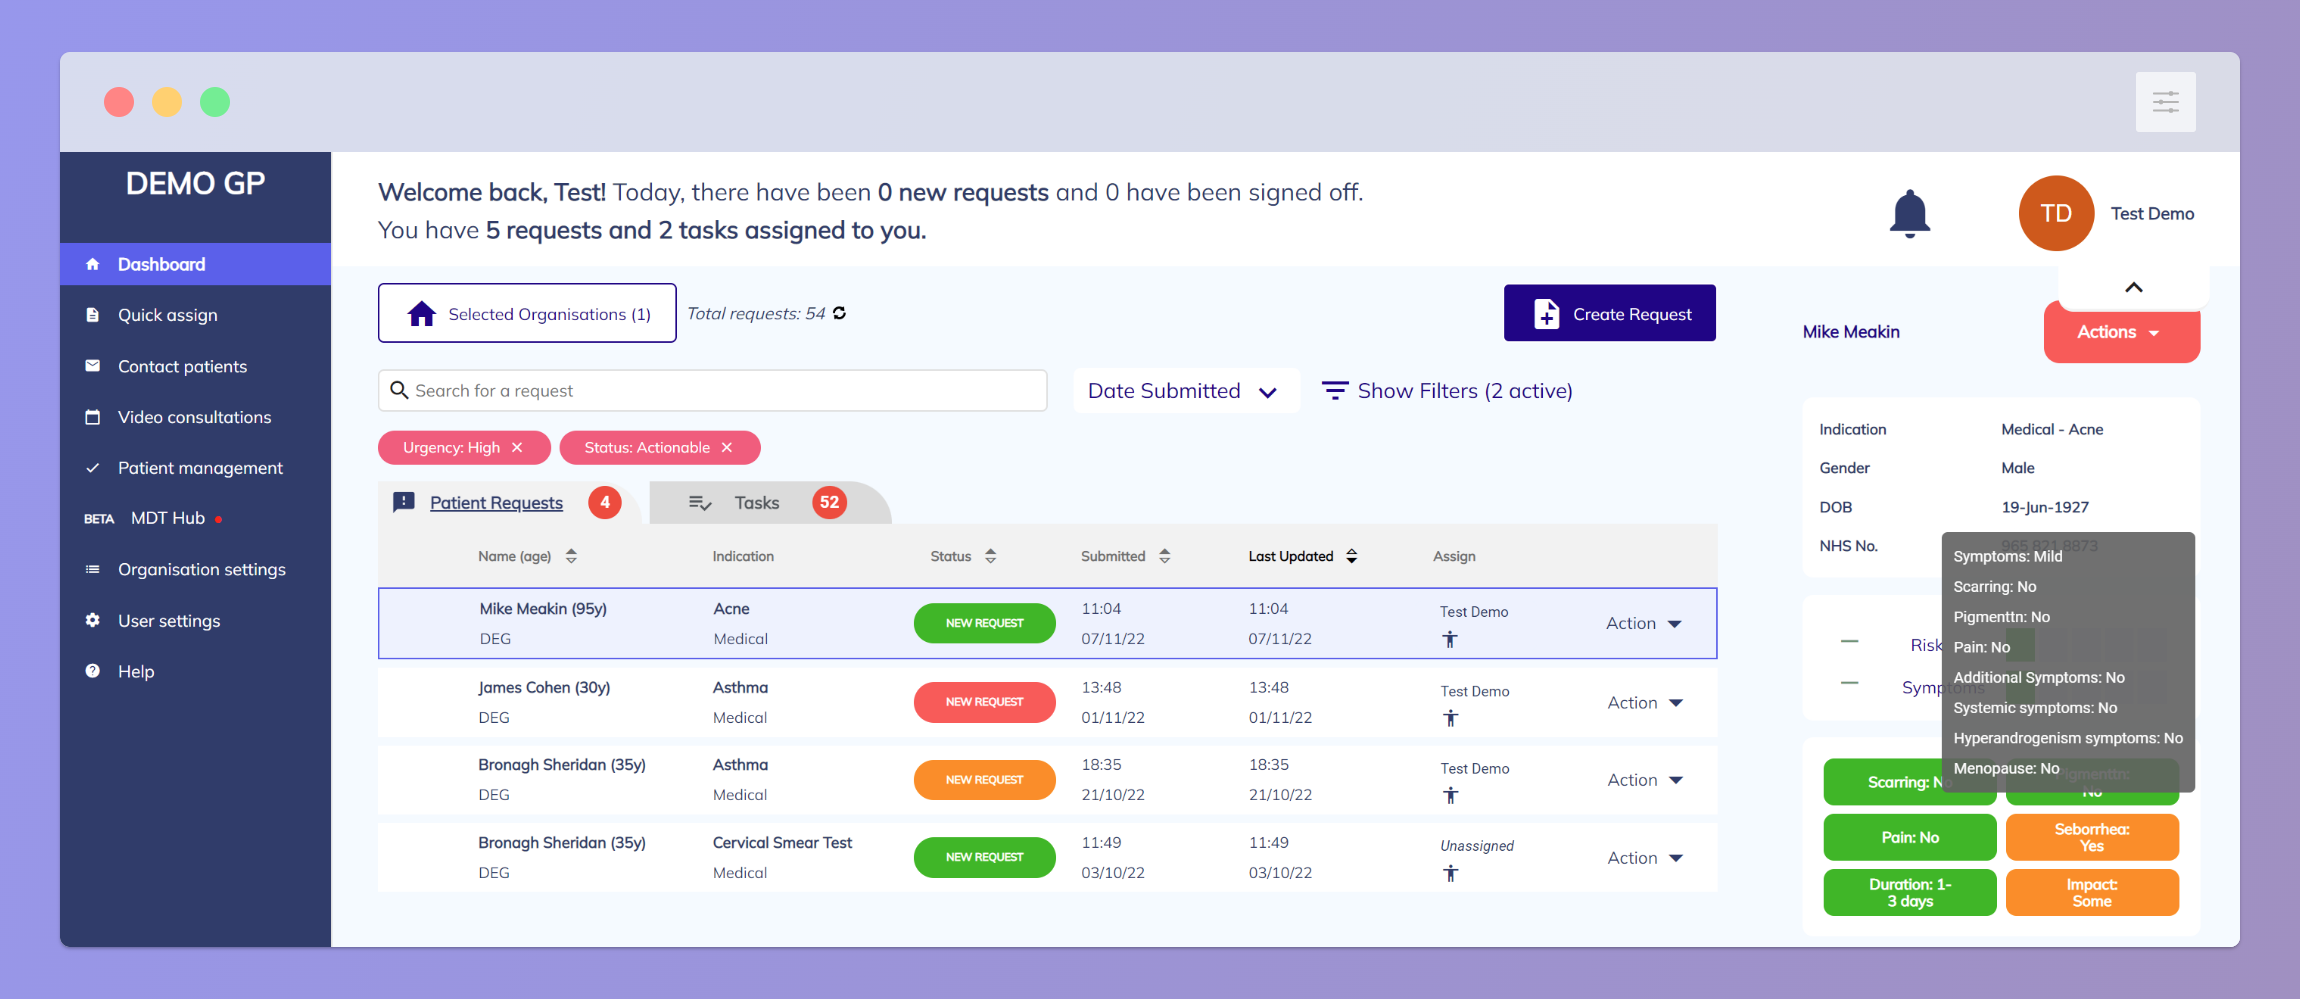The image size is (2300, 999).
Task: Open Show Filters (2 active)
Action: pos(1446,391)
